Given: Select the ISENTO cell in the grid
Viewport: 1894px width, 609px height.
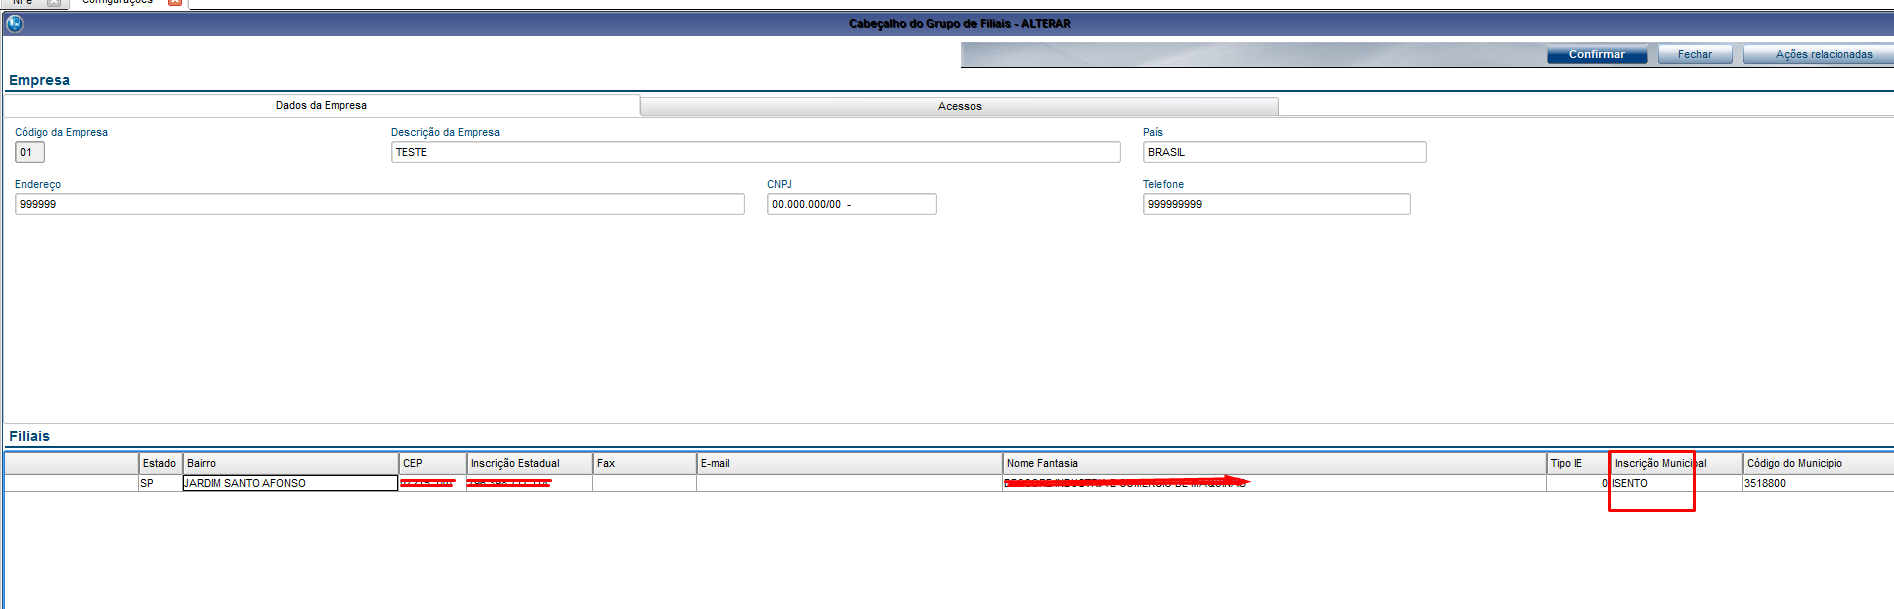Looking at the screenshot, I should coord(1676,483).
